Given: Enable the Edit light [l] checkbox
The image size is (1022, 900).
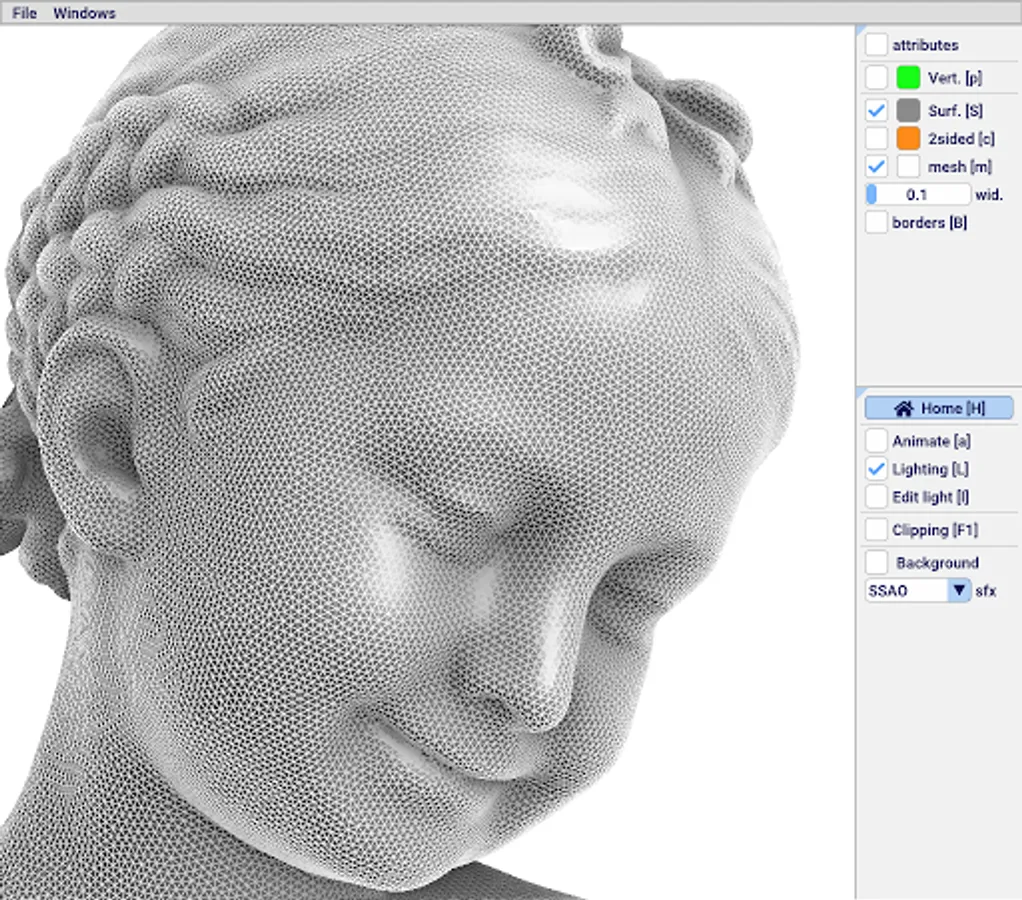Looking at the screenshot, I should [876, 497].
